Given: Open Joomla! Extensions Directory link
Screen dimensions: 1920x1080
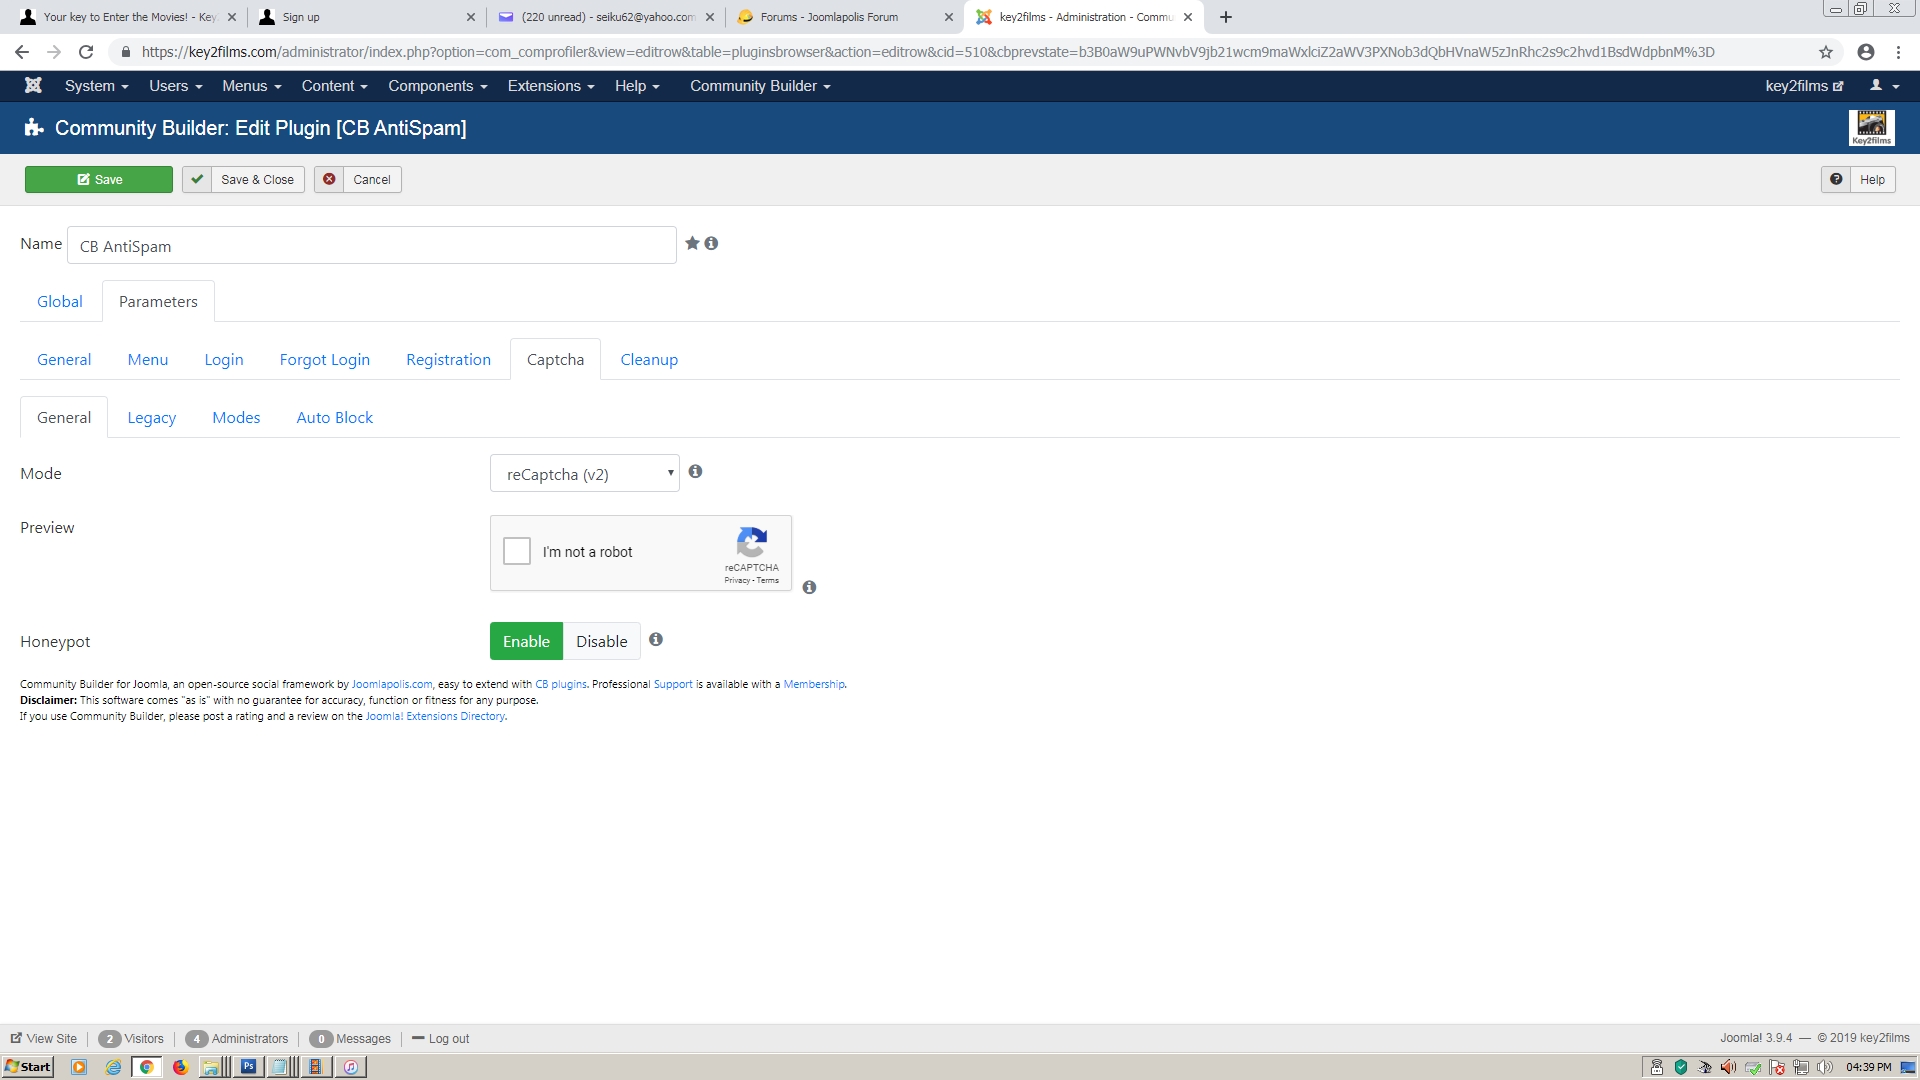Looking at the screenshot, I should pyautogui.click(x=435, y=716).
